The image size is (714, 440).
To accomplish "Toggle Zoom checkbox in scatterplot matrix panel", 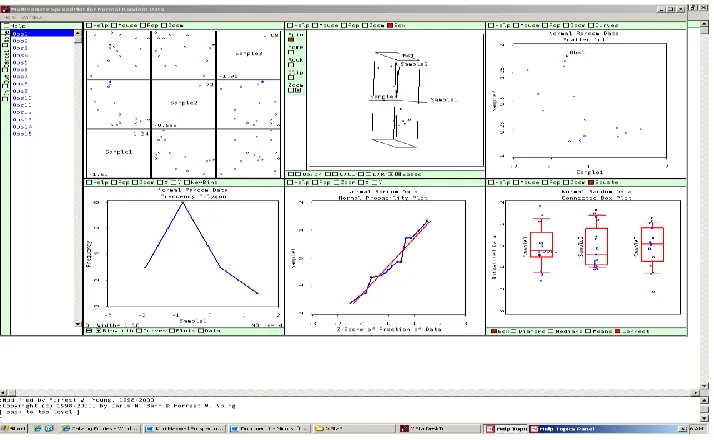I will click(x=164, y=26).
